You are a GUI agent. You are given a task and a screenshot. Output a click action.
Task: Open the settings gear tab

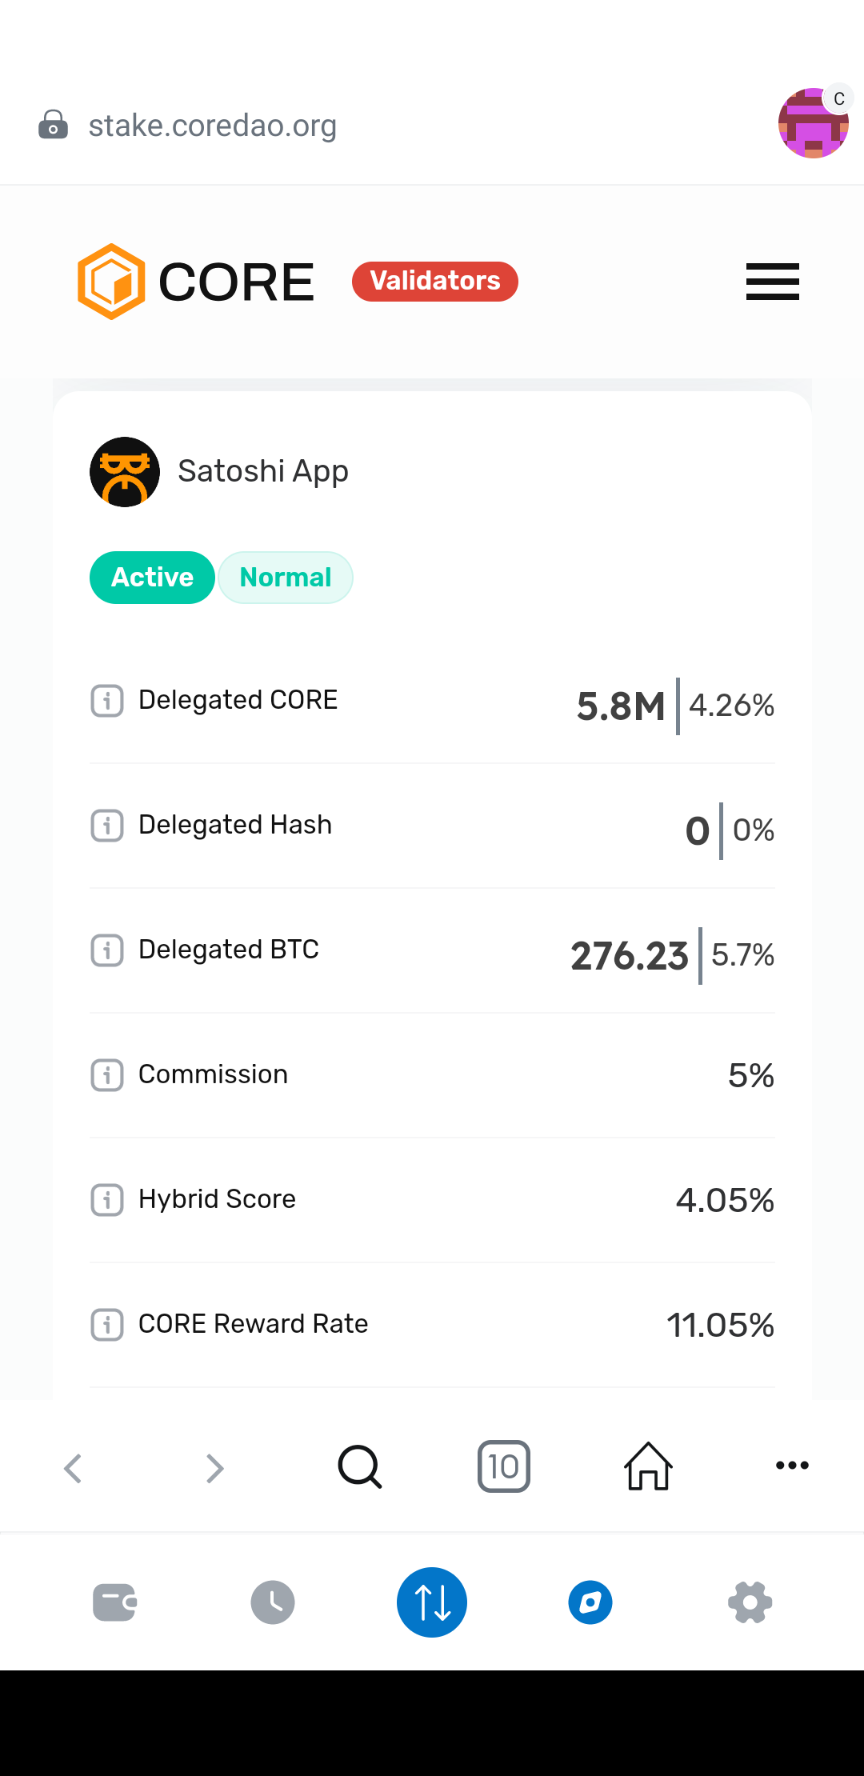tap(750, 1603)
